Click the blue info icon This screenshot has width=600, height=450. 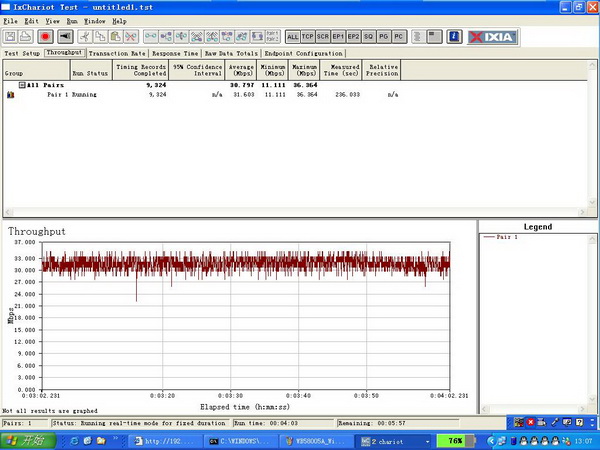point(454,37)
